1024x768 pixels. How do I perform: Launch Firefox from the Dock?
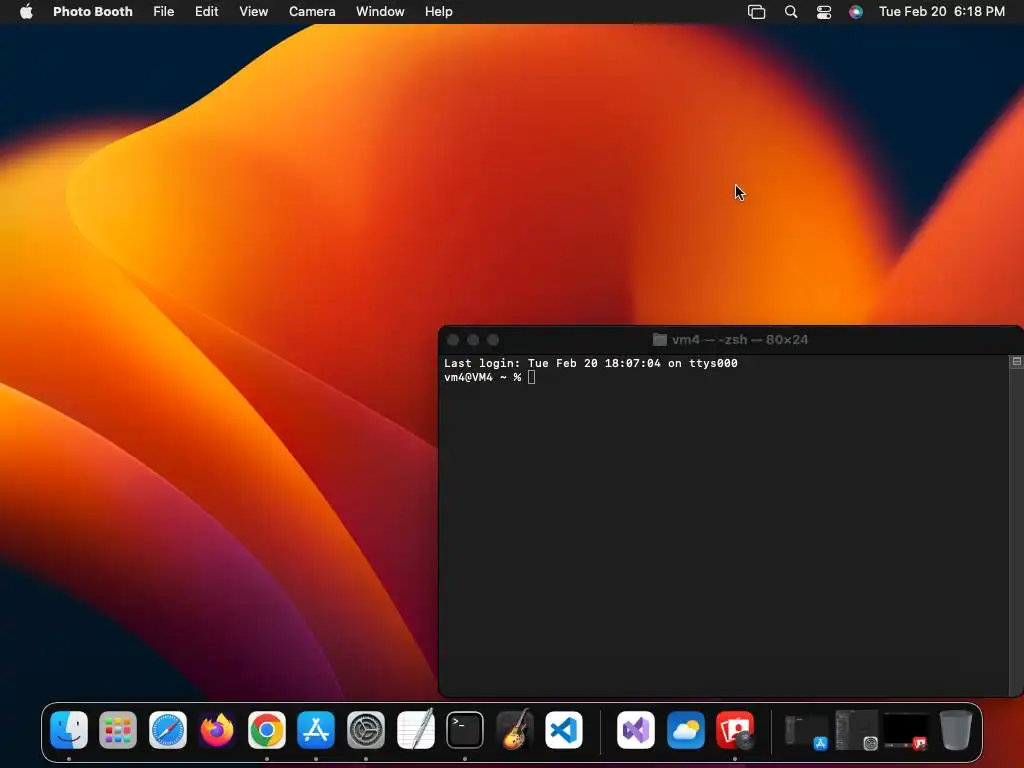217,729
